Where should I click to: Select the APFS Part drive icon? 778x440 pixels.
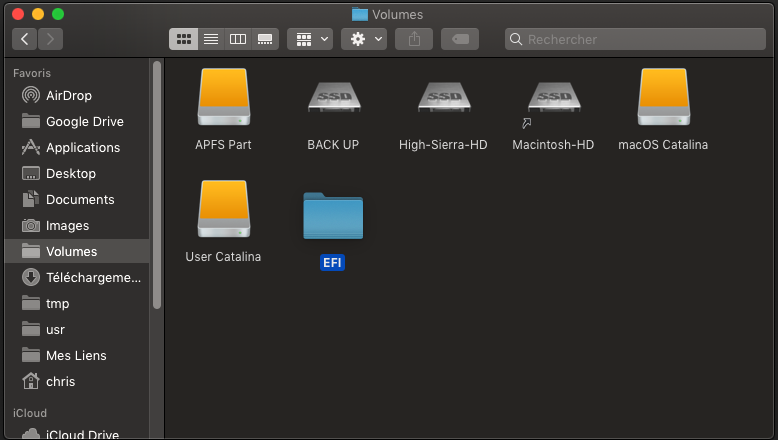(224, 97)
